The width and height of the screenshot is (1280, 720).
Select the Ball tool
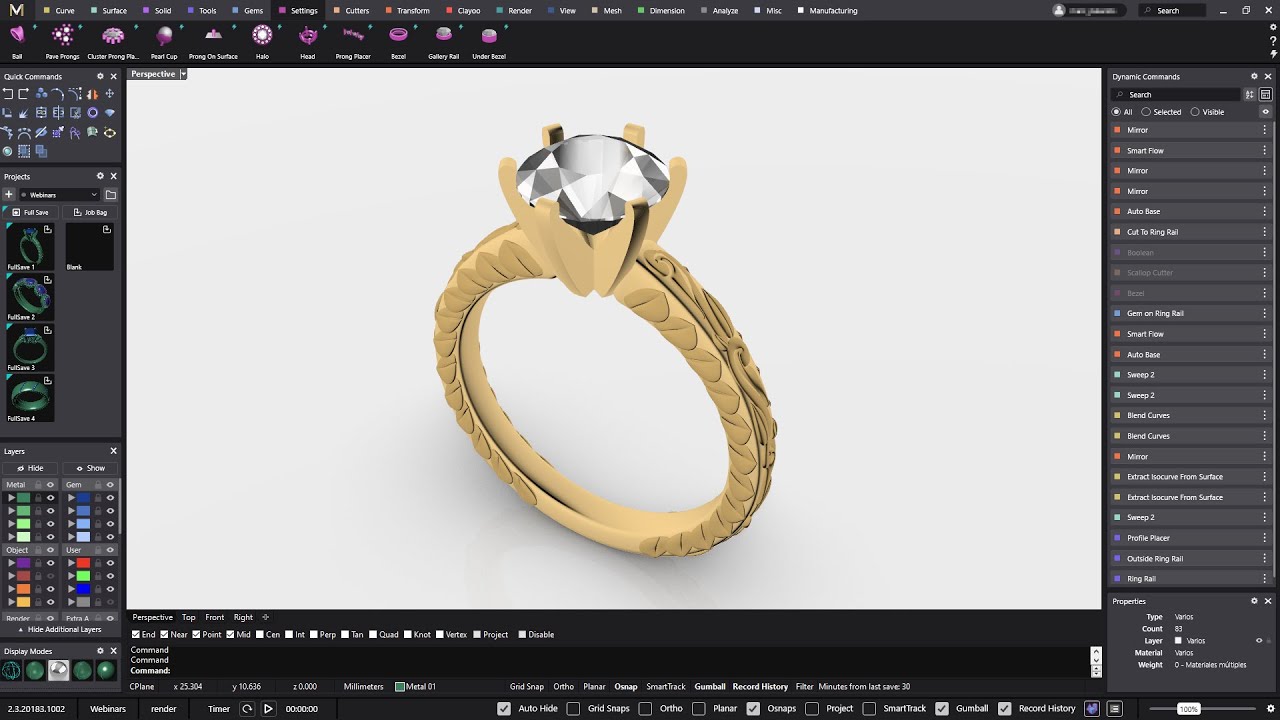pyautogui.click(x=17, y=41)
